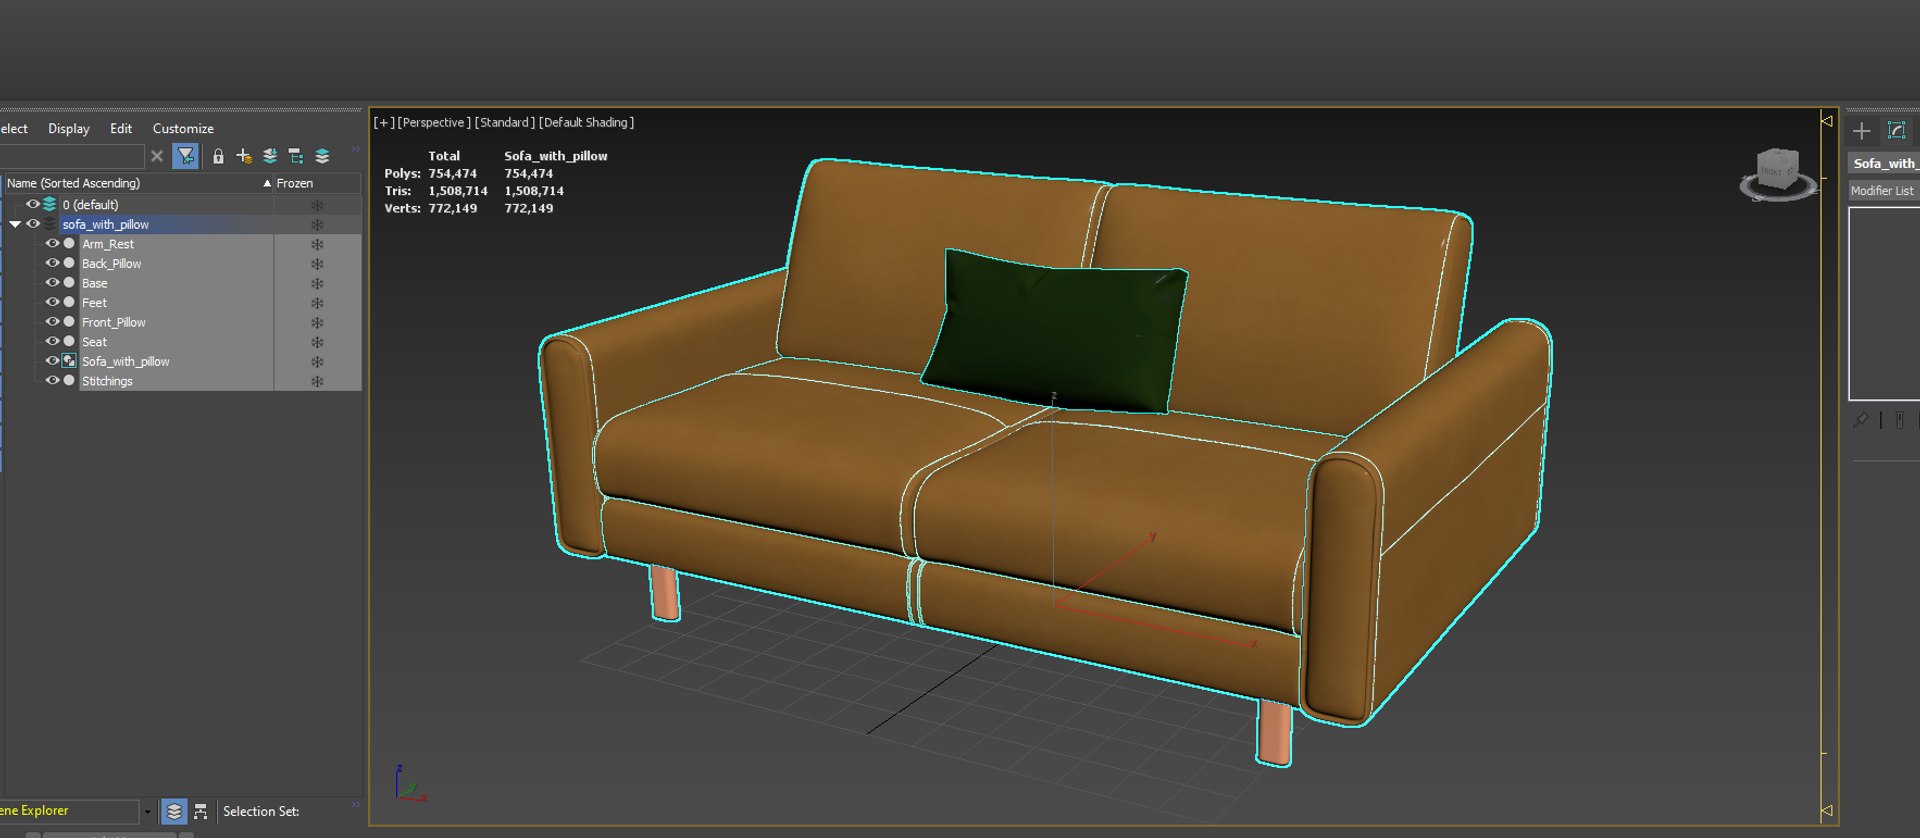The height and width of the screenshot is (838, 1920).
Task: Hide Stitchings with its eye icon
Action: click(x=52, y=380)
